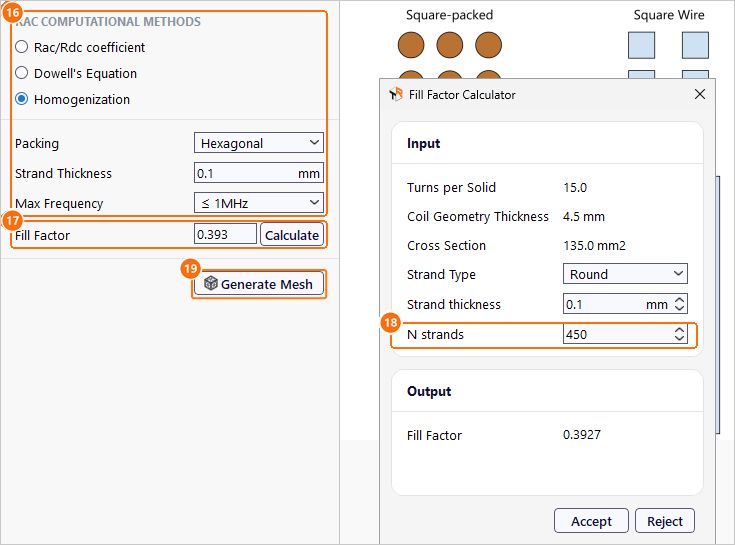Click the Output section heading
This screenshot has height=545, width=735.
[x=429, y=391]
